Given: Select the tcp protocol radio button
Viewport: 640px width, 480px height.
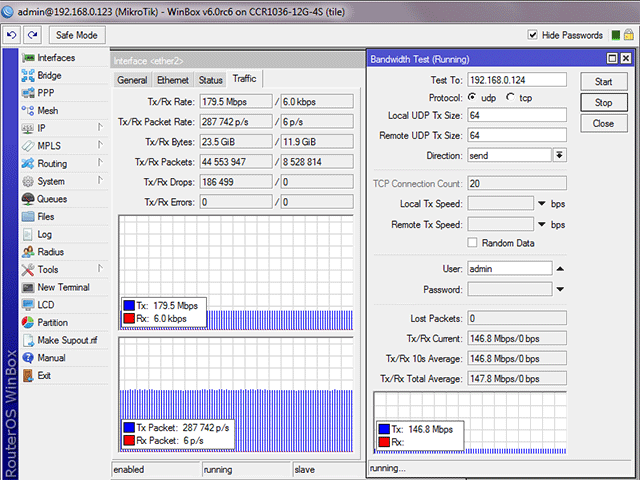Looking at the screenshot, I should pyautogui.click(x=510, y=98).
